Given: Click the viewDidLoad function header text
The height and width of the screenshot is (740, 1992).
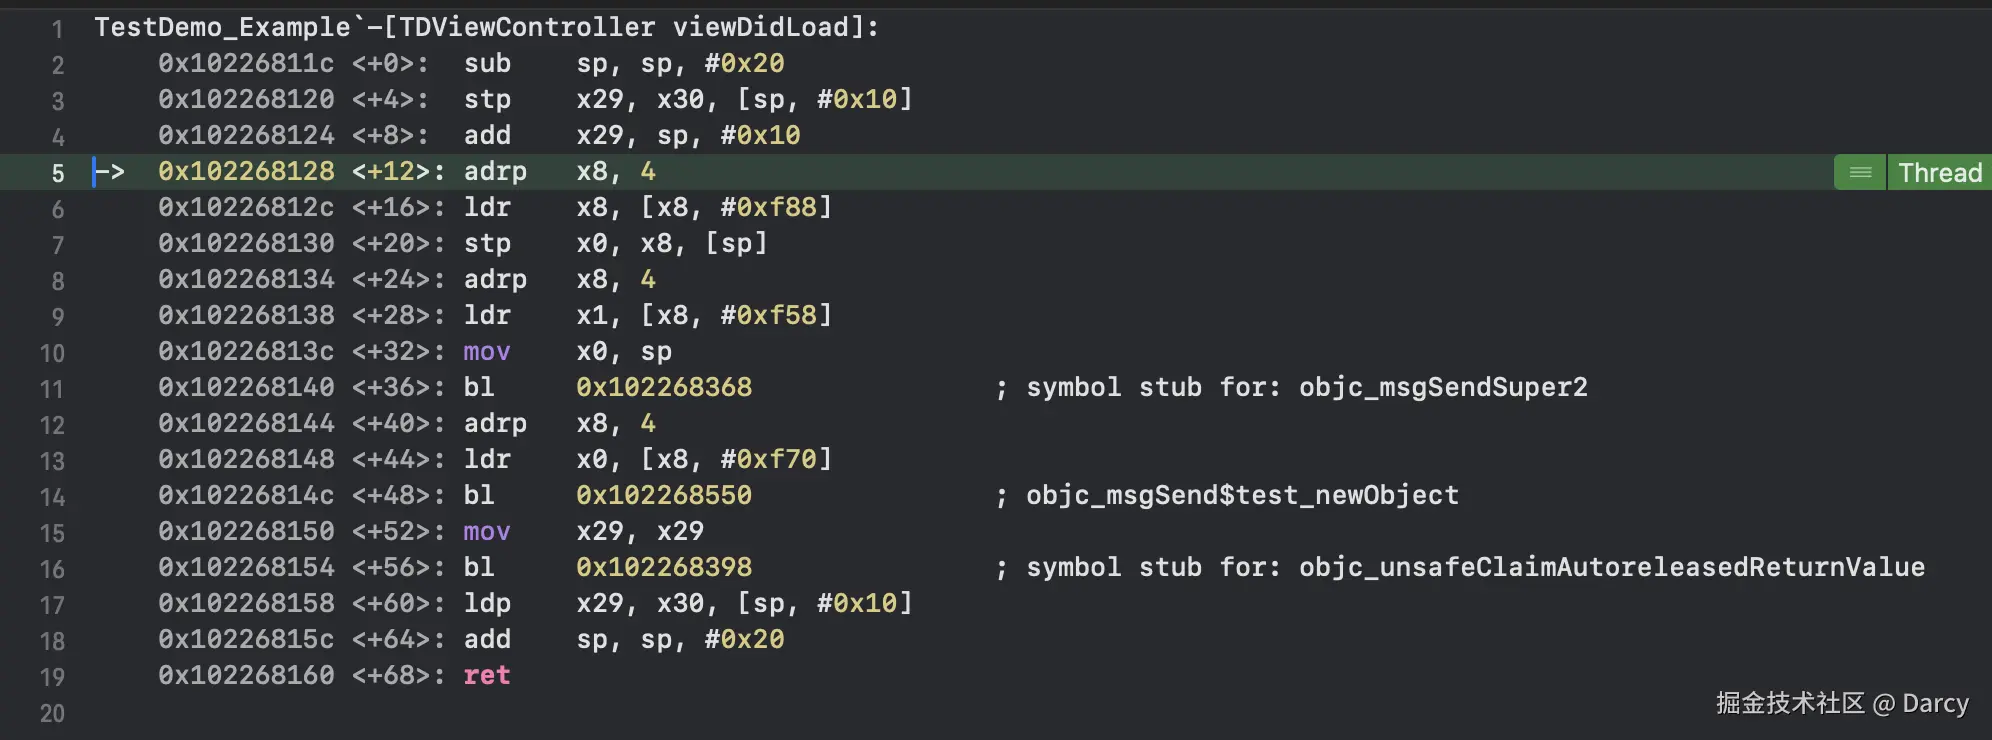Looking at the screenshot, I should click(486, 28).
